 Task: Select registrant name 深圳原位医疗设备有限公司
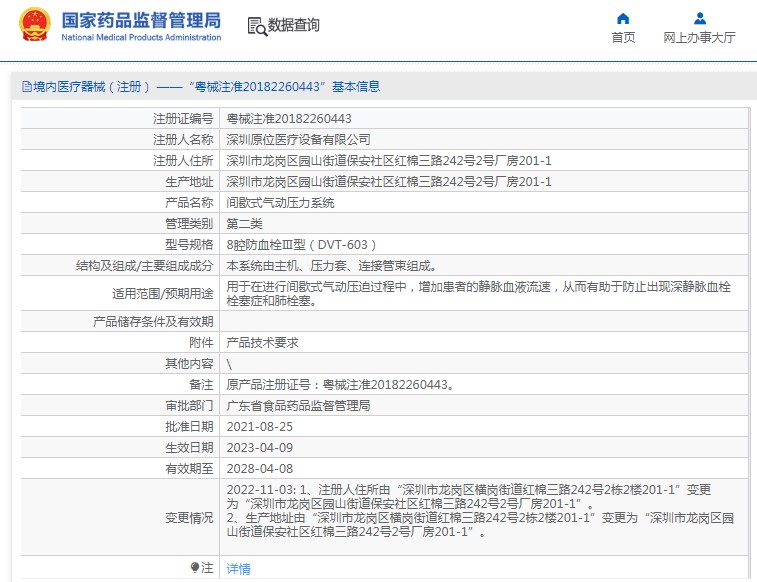coord(298,140)
